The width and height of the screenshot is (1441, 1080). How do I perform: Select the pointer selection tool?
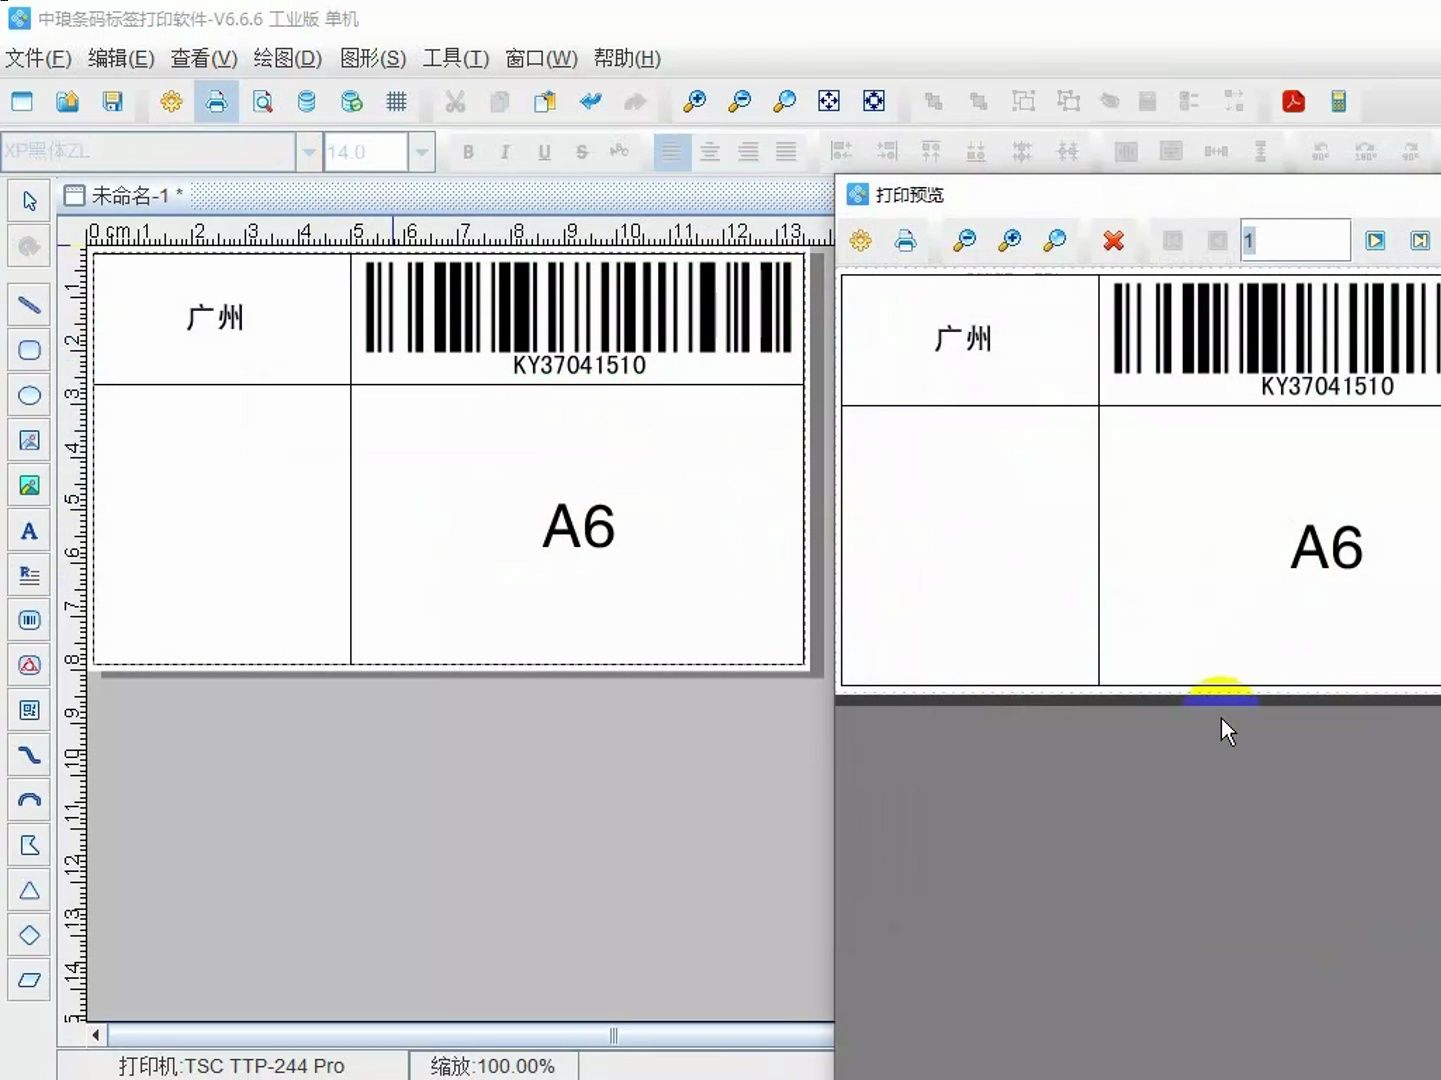pos(29,201)
